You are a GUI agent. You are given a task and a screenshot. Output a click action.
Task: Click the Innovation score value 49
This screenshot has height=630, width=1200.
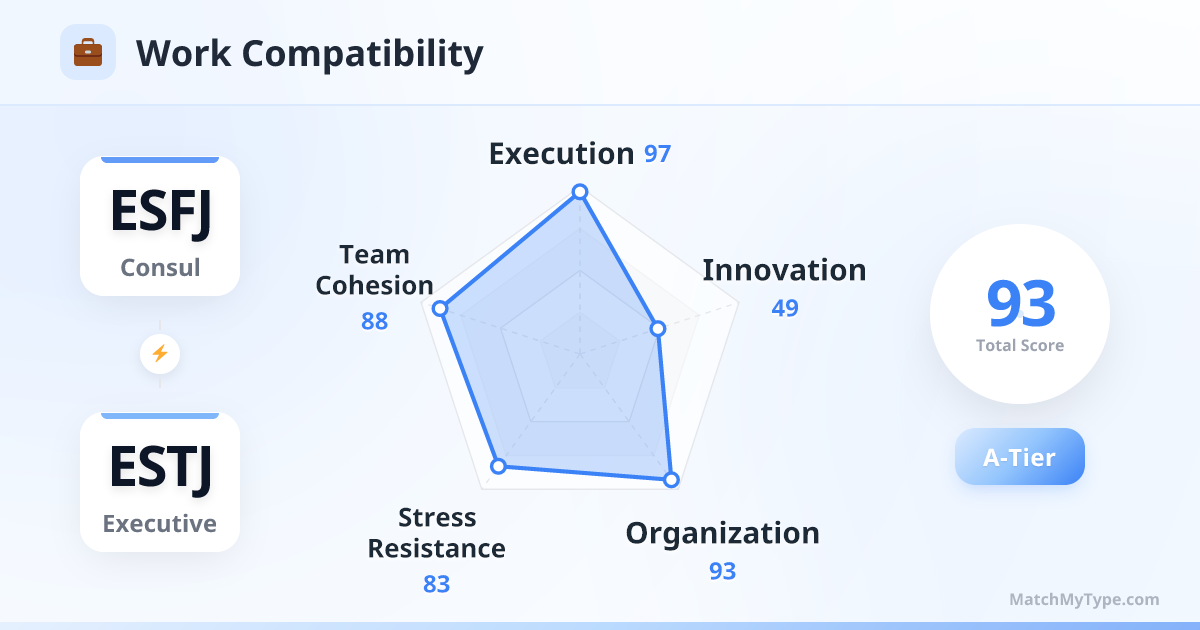[785, 308]
